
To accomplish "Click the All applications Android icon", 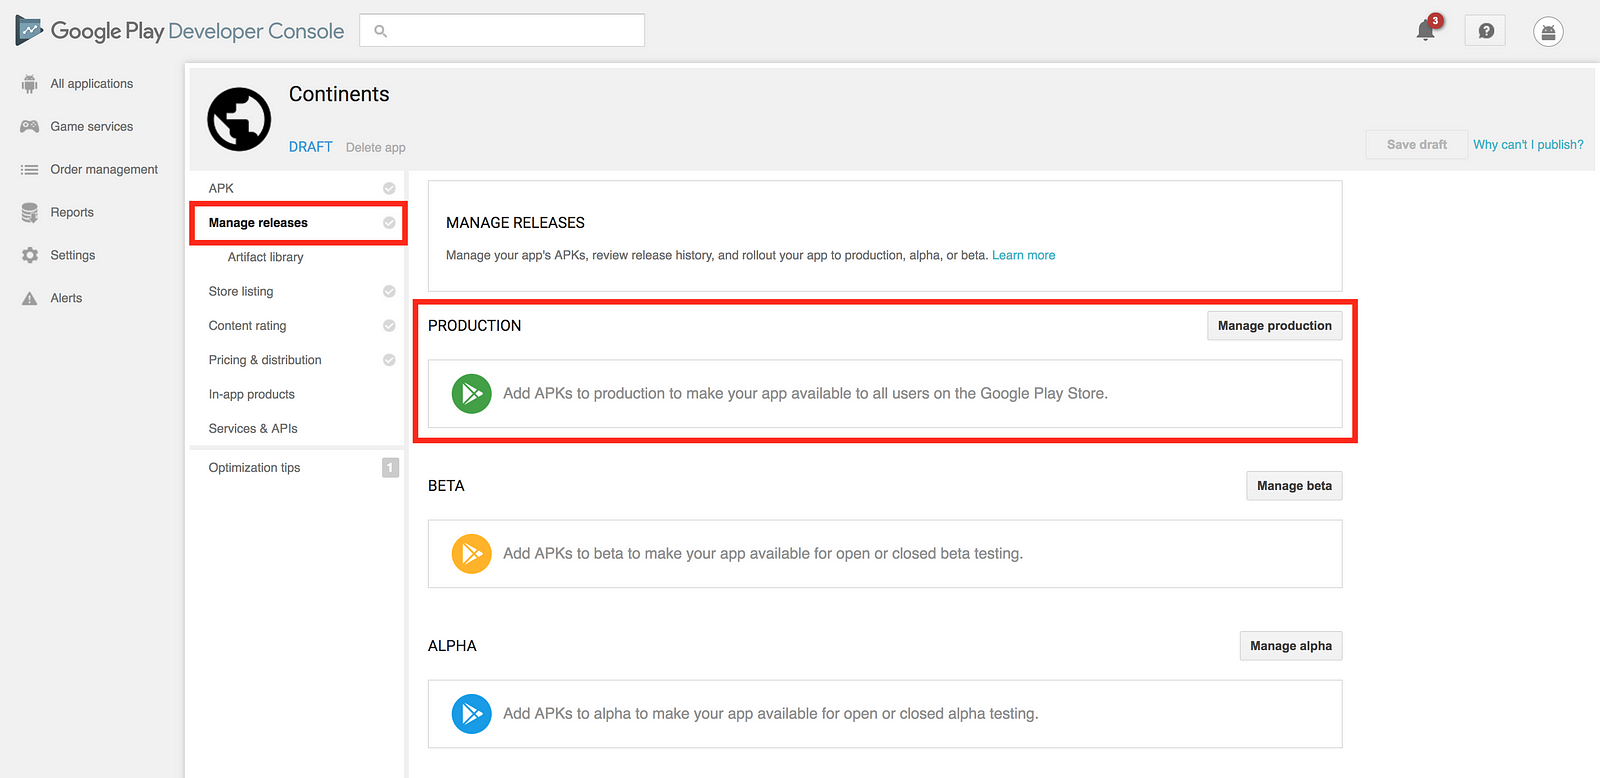I will pyautogui.click(x=30, y=84).
